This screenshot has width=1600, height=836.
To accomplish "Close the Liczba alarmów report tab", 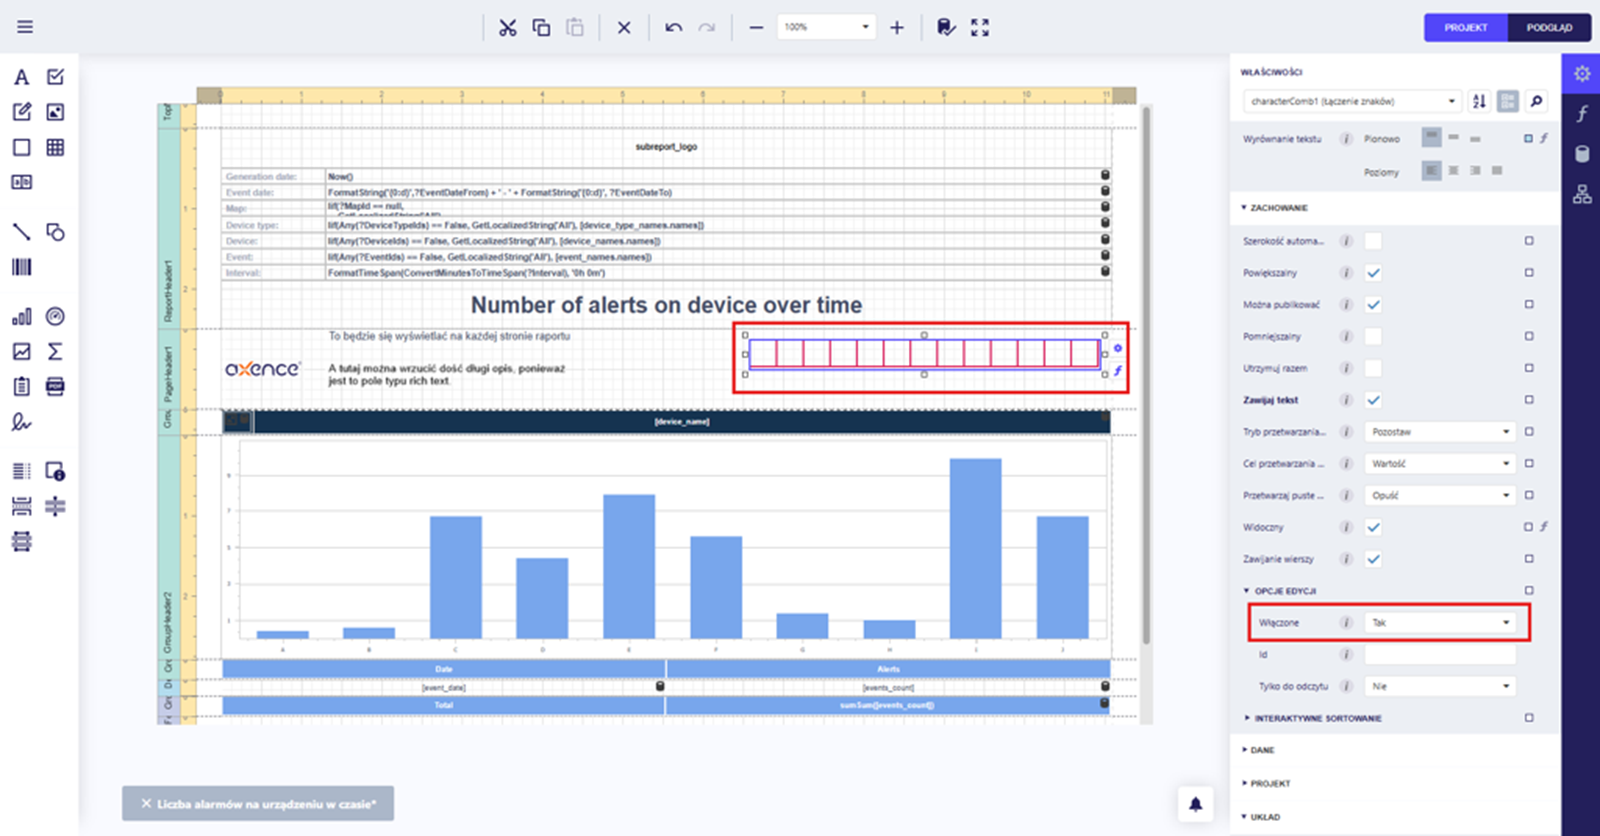I will point(146,804).
